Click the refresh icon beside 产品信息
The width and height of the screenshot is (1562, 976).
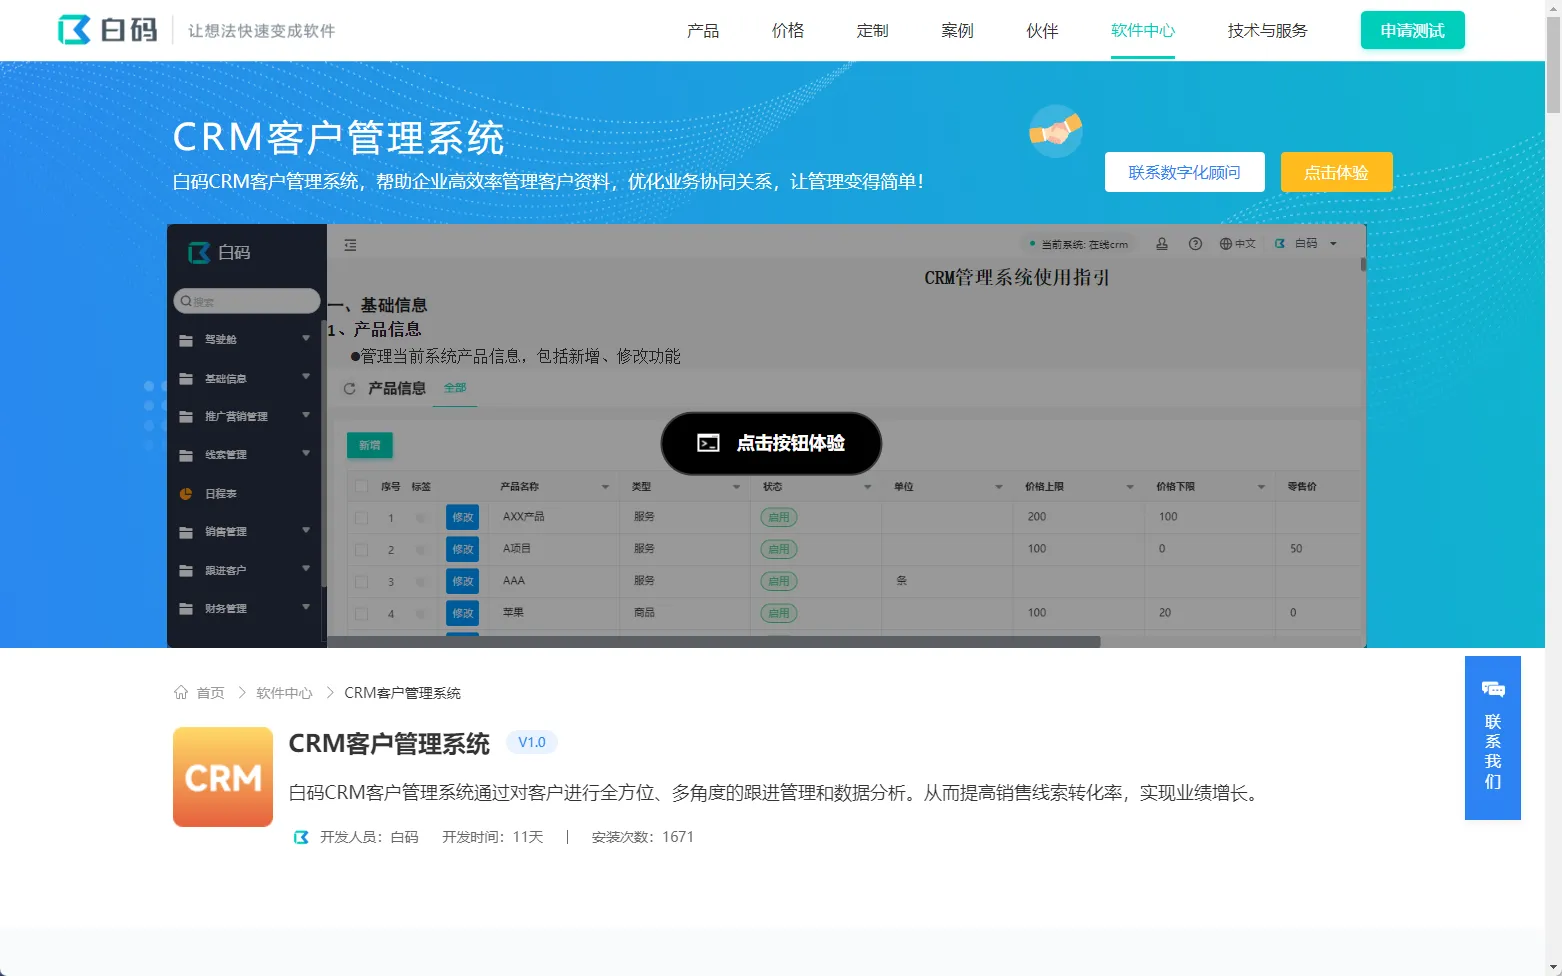349,389
